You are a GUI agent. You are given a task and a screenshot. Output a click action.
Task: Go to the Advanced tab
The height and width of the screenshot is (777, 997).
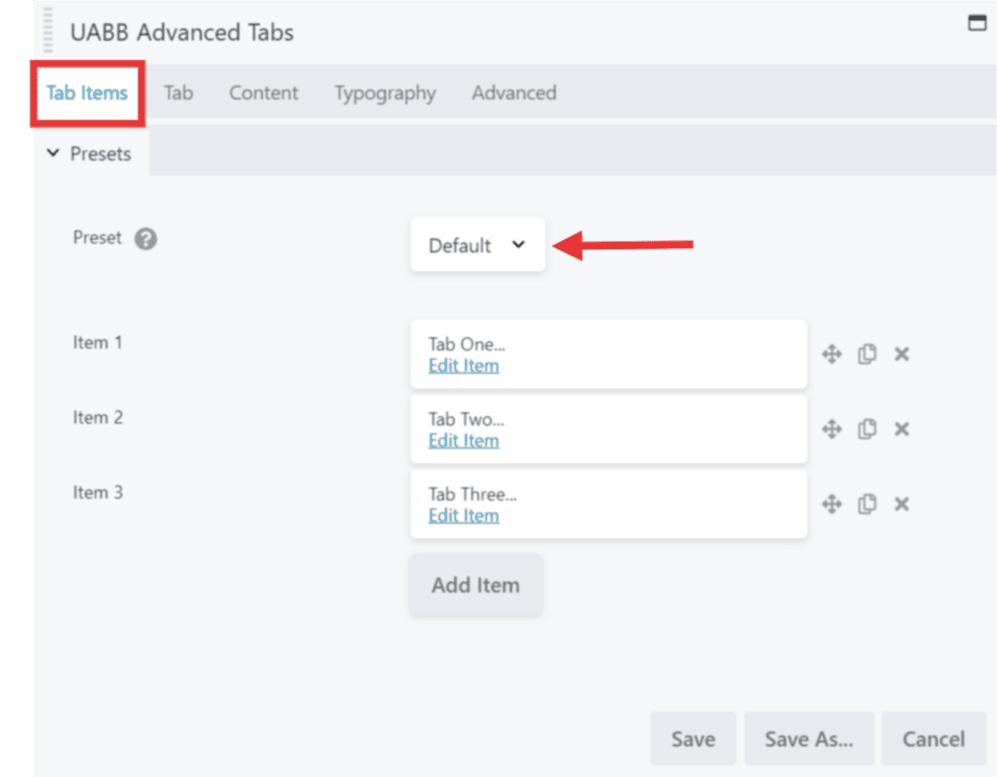point(514,93)
